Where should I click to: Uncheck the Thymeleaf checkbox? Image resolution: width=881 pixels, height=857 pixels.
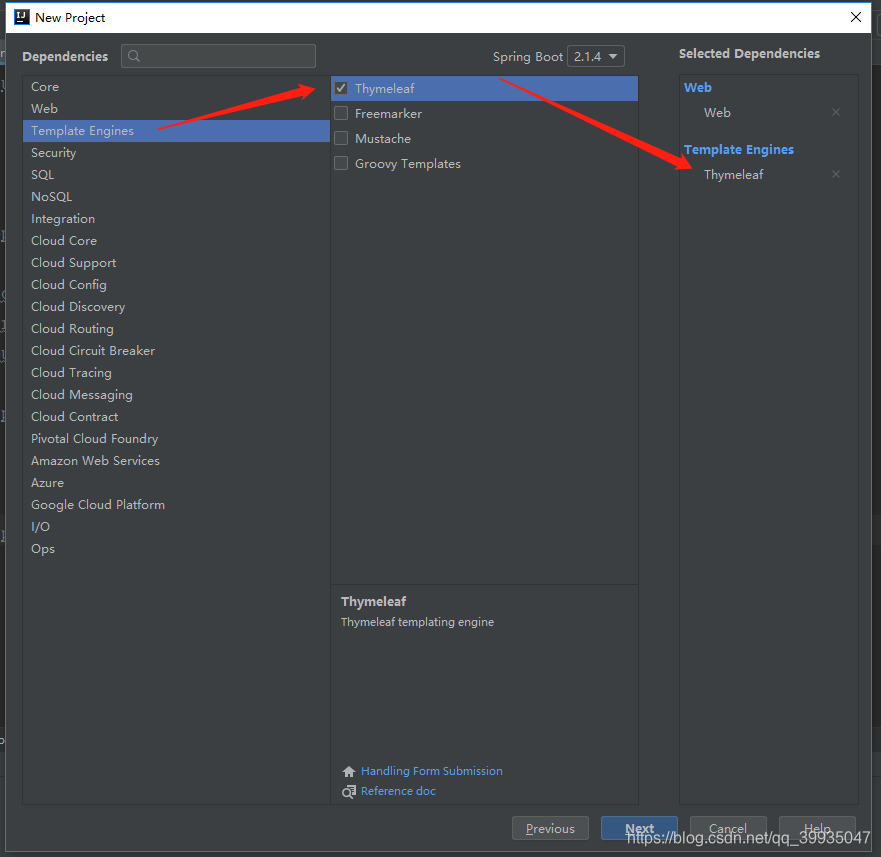click(x=341, y=88)
